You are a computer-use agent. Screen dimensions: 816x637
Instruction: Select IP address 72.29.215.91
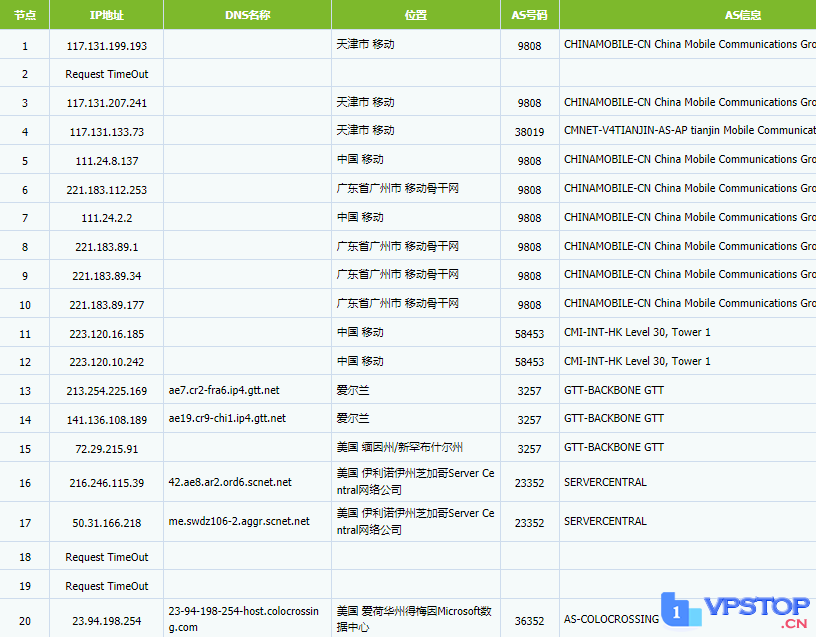coord(107,449)
